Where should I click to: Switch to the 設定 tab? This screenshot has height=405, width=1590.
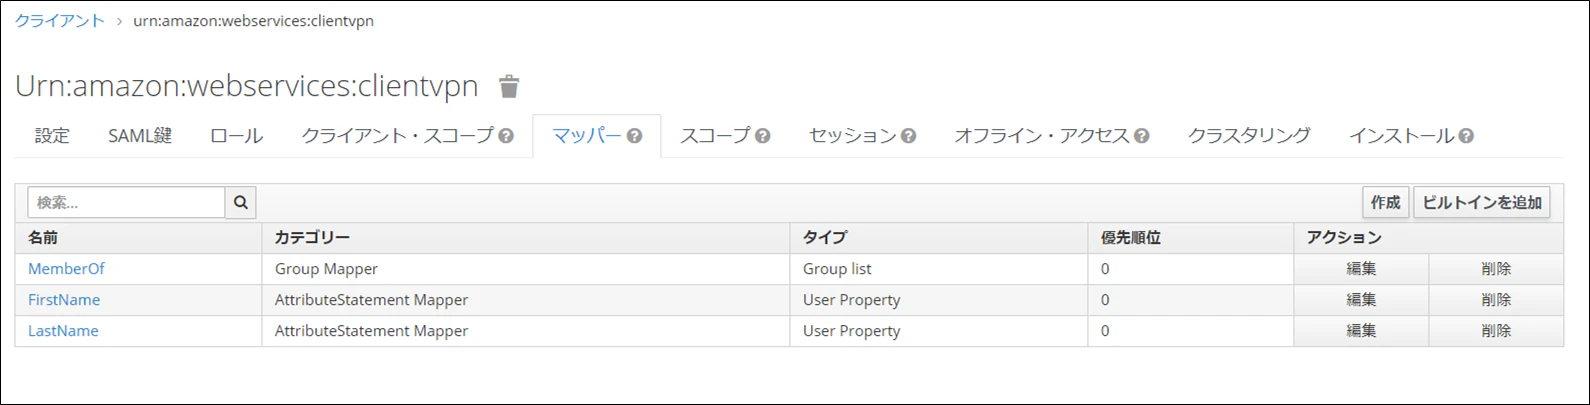[52, 136]
